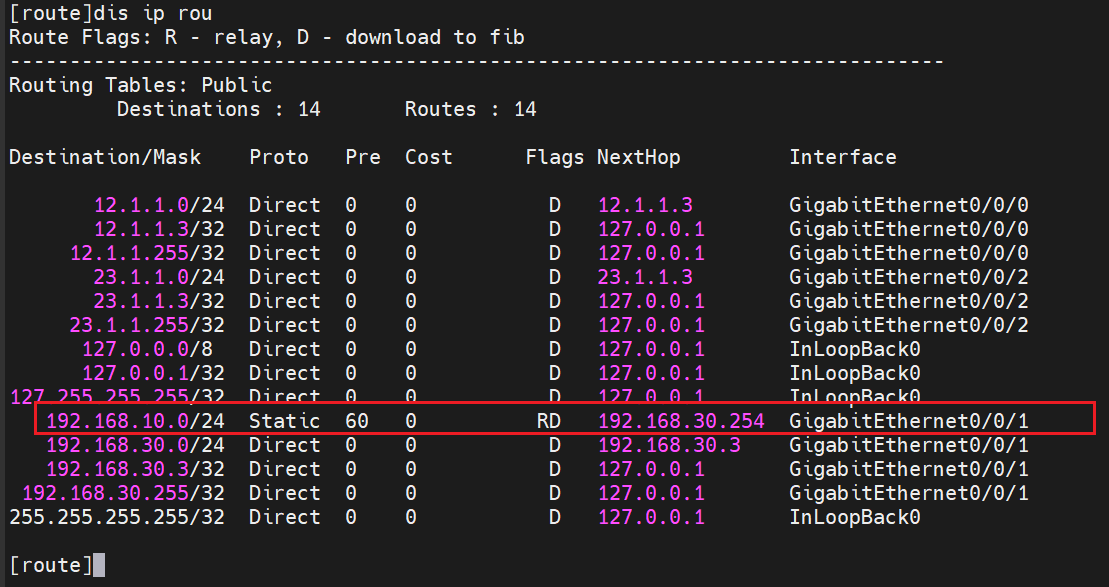Click the 12.1.1.0/24 destination entry
1109x587 pixels.
pos(159,205)
